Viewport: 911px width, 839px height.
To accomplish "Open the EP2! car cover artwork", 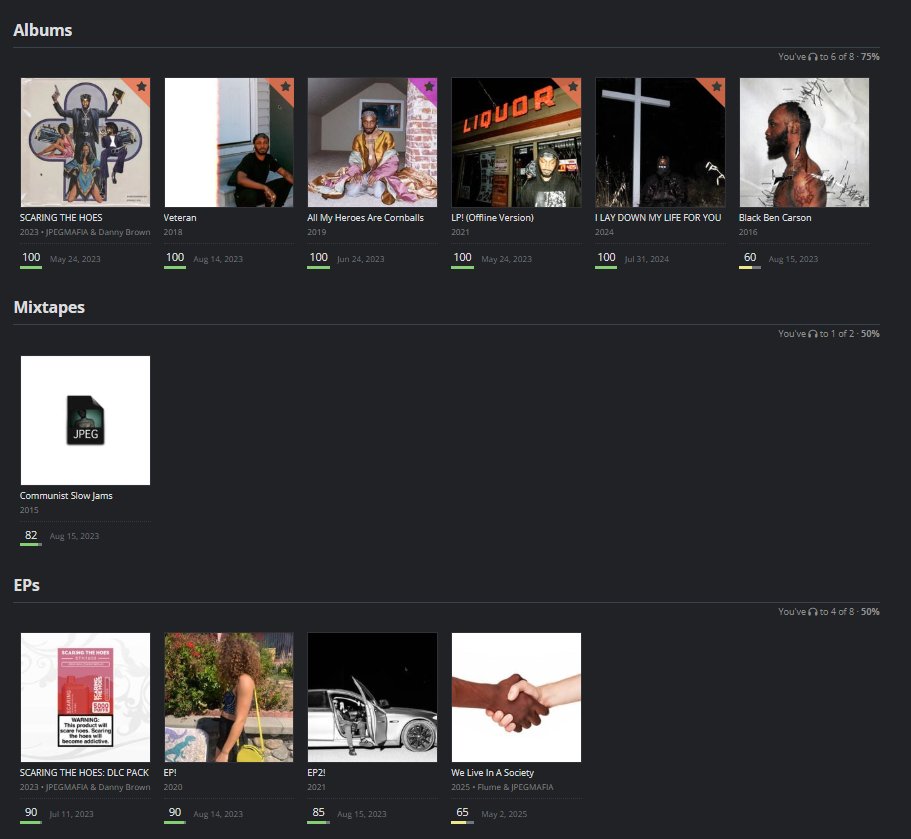I will (x=372, y=697).
